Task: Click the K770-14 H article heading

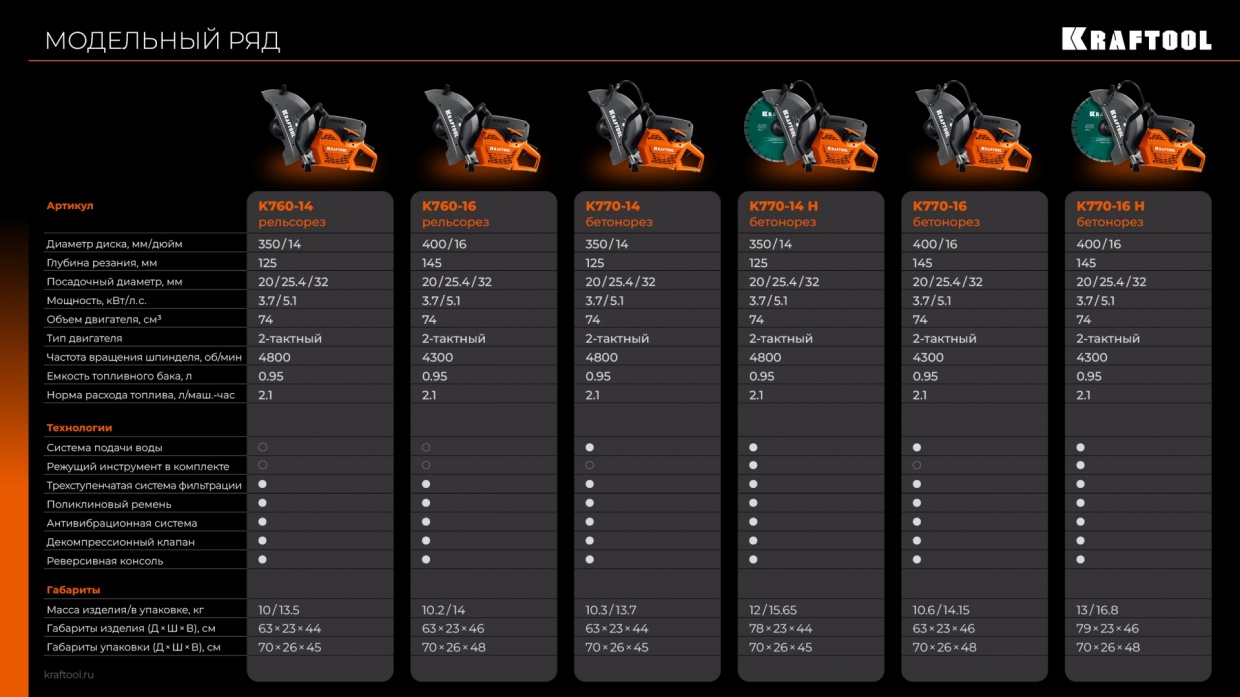Action: click(x=784, y=206)
